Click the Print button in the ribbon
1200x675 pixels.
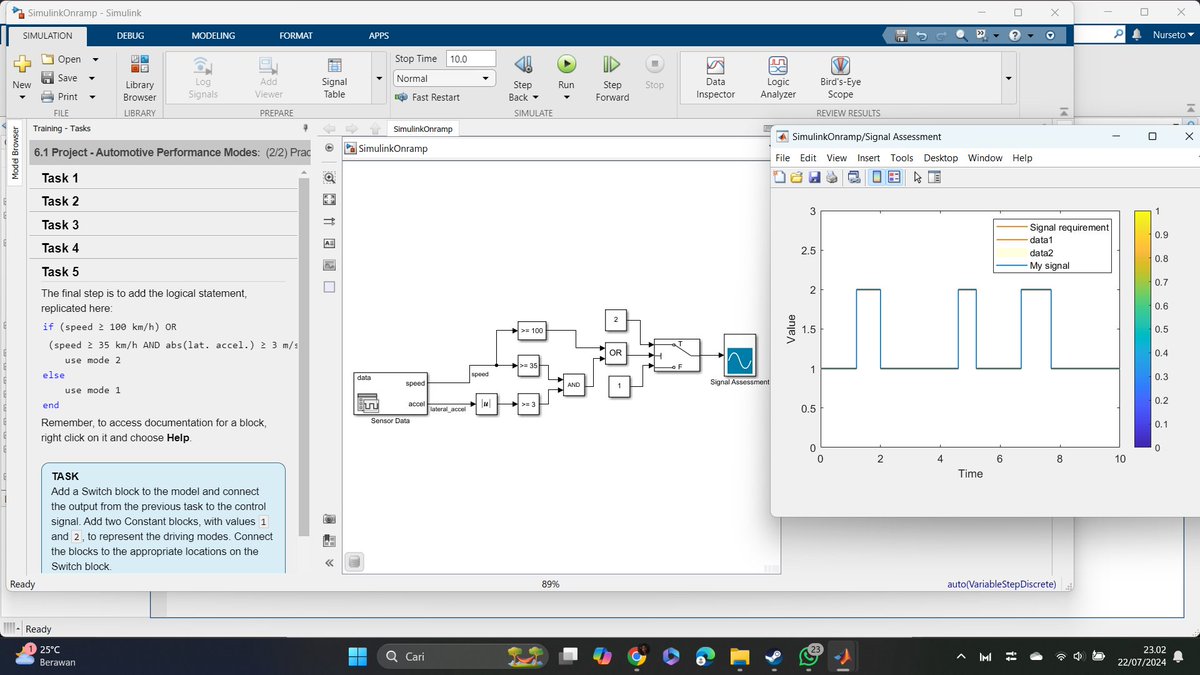60,97
